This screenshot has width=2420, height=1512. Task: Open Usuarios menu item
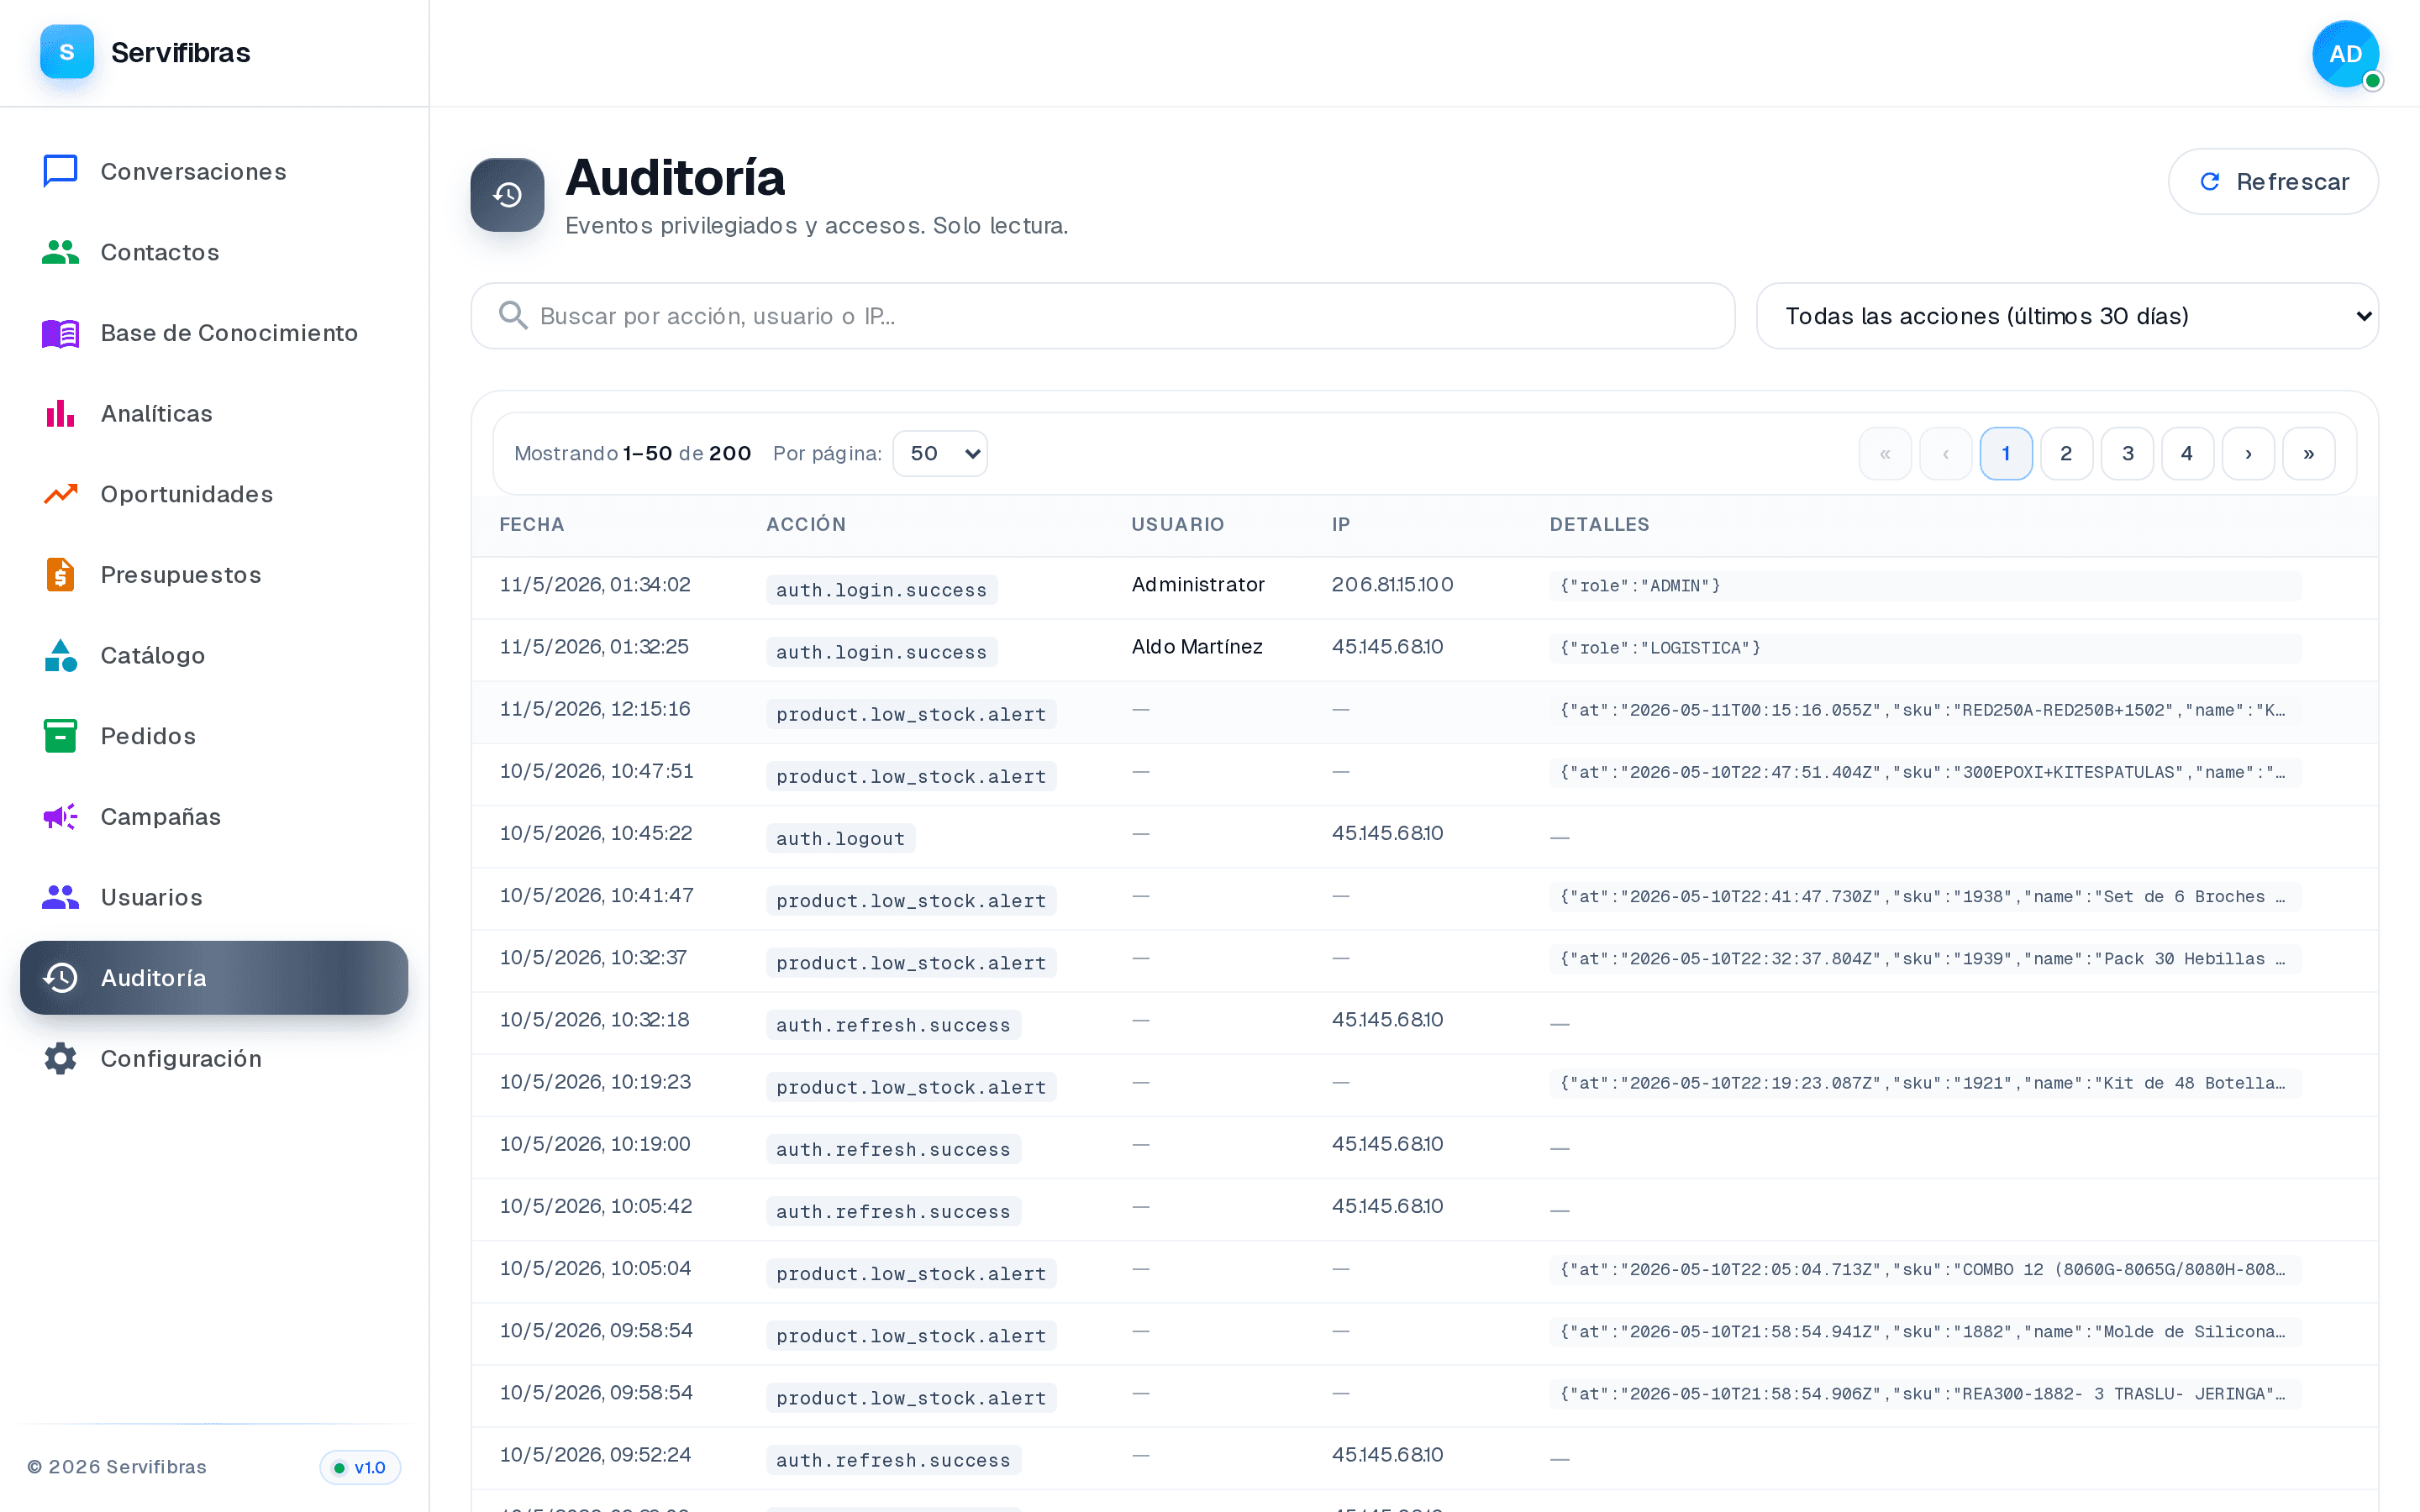click(214, 897)
